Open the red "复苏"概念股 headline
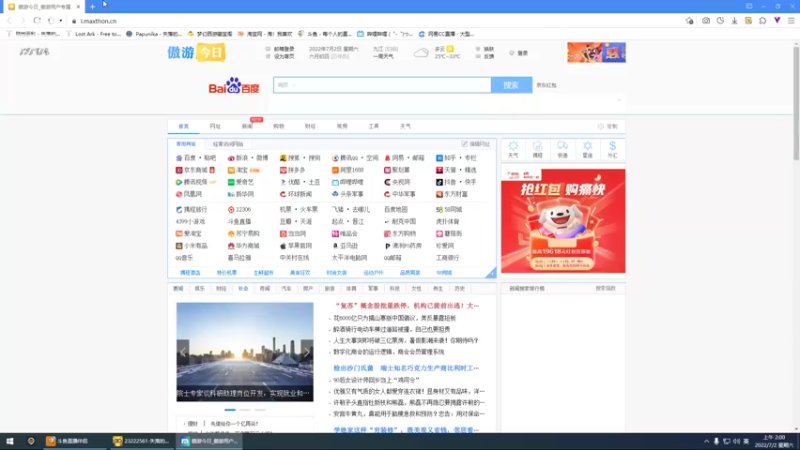The height and width of the screenshot is (450, 800). 406,306
